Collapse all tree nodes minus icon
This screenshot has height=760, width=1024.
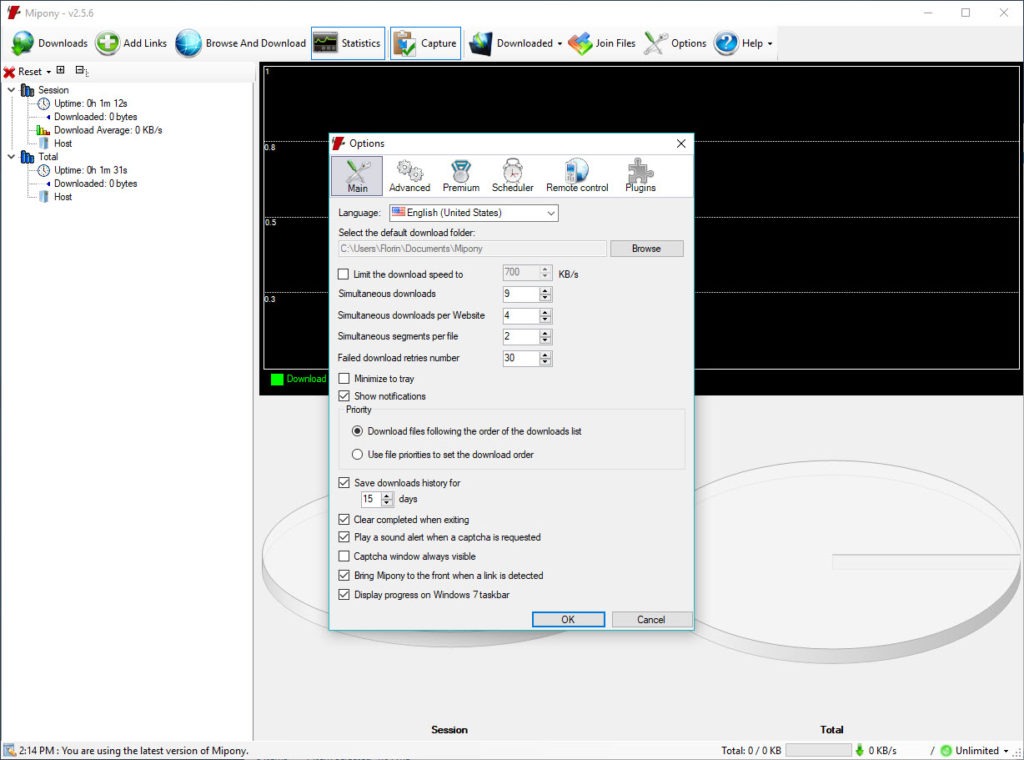point(81,71)
